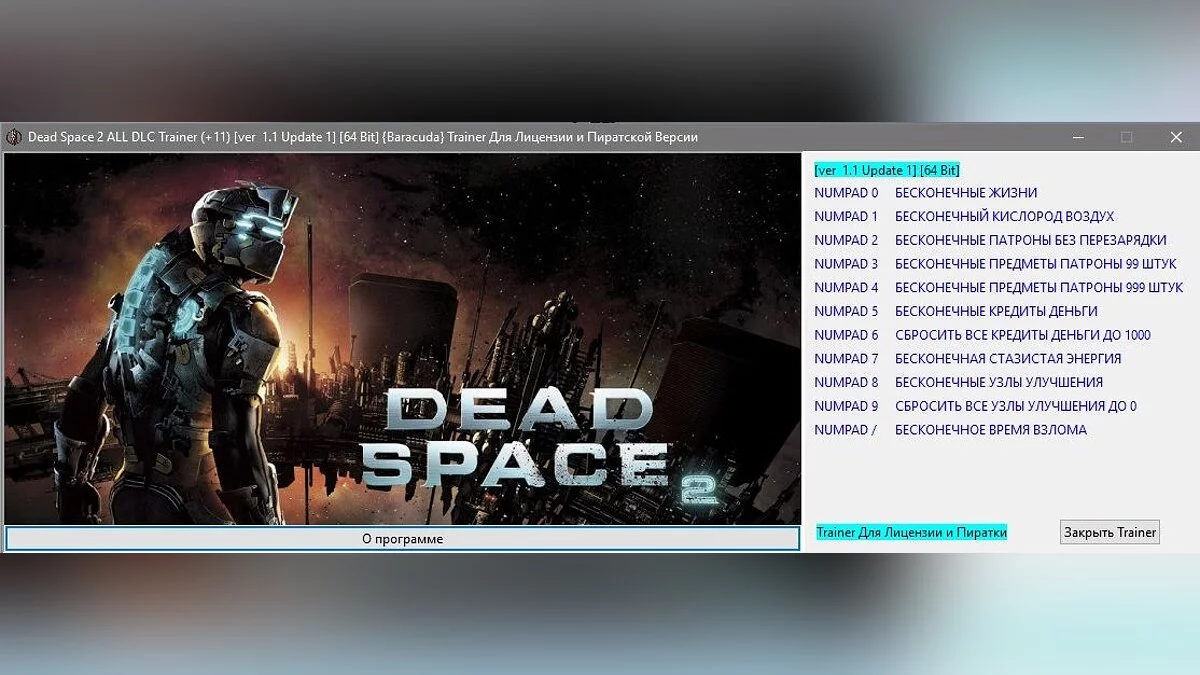Click БЕСКОНЕЧНЫЕ ПРЕДМЕТЫ ПАТРОНЫ 99 ШТУК text

[1036, 264]
